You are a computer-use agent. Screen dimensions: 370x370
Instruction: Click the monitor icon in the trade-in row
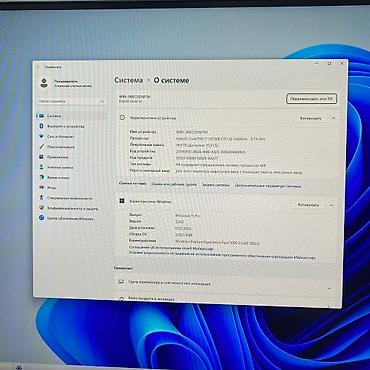pos(121,282)
